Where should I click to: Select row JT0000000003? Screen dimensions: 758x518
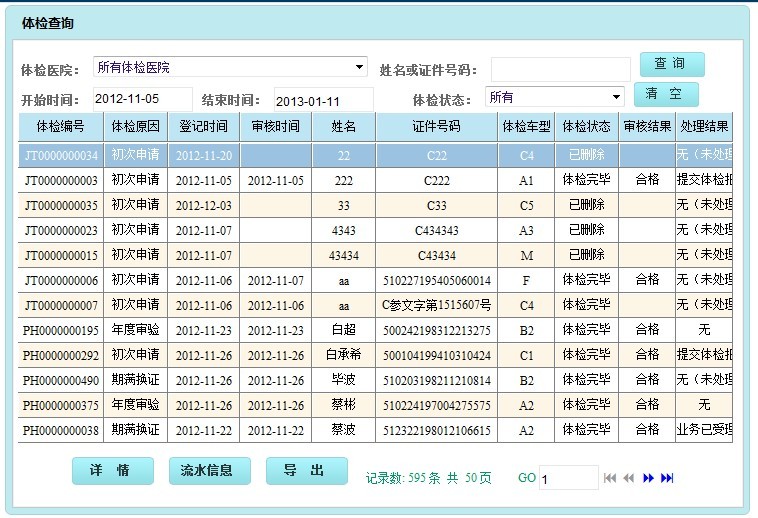(x=375, y=180)
